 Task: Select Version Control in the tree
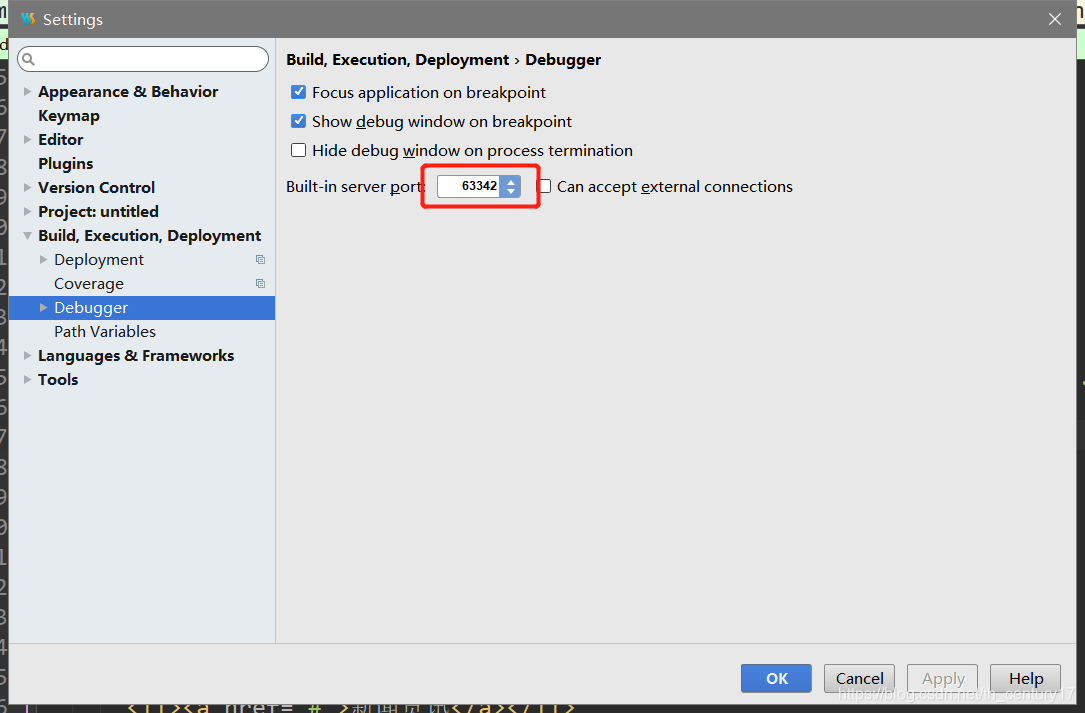pos(96,188)
